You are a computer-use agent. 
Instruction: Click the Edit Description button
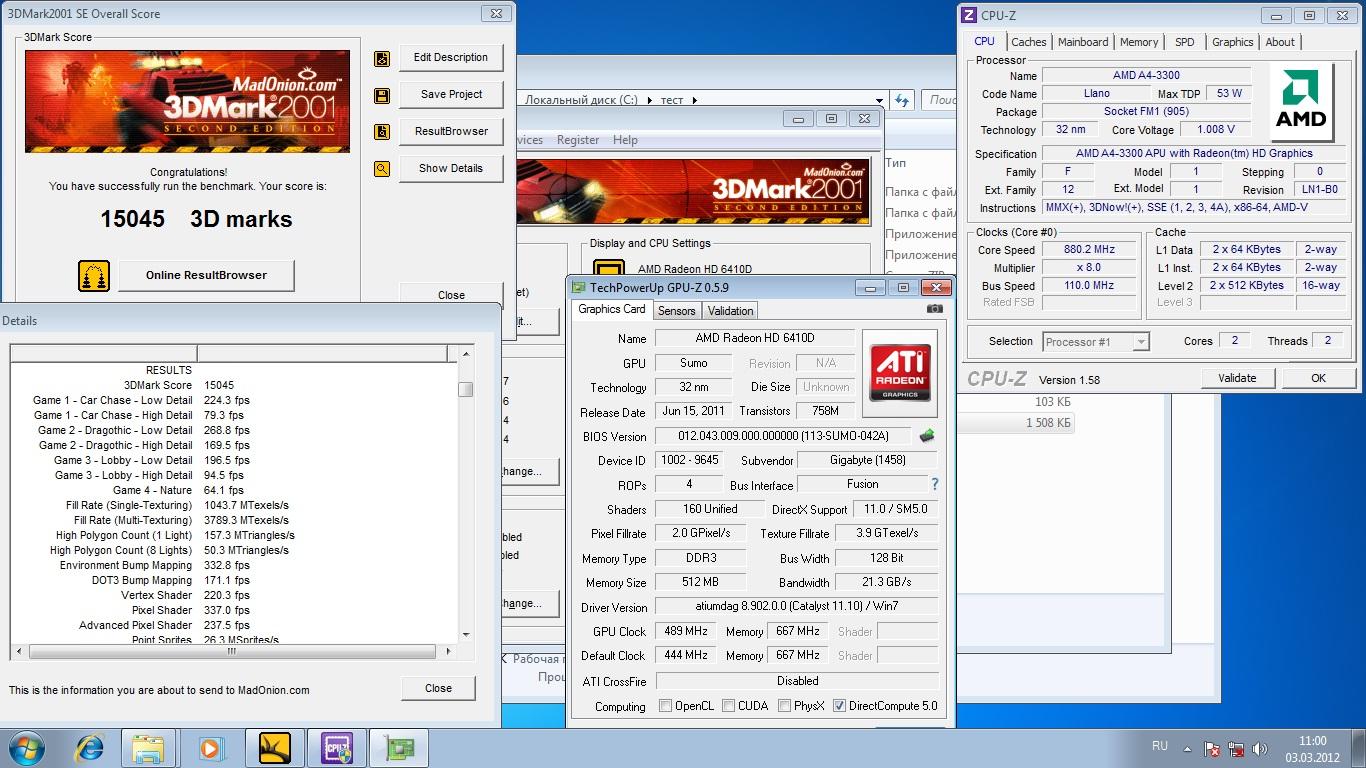coord(451,58)
